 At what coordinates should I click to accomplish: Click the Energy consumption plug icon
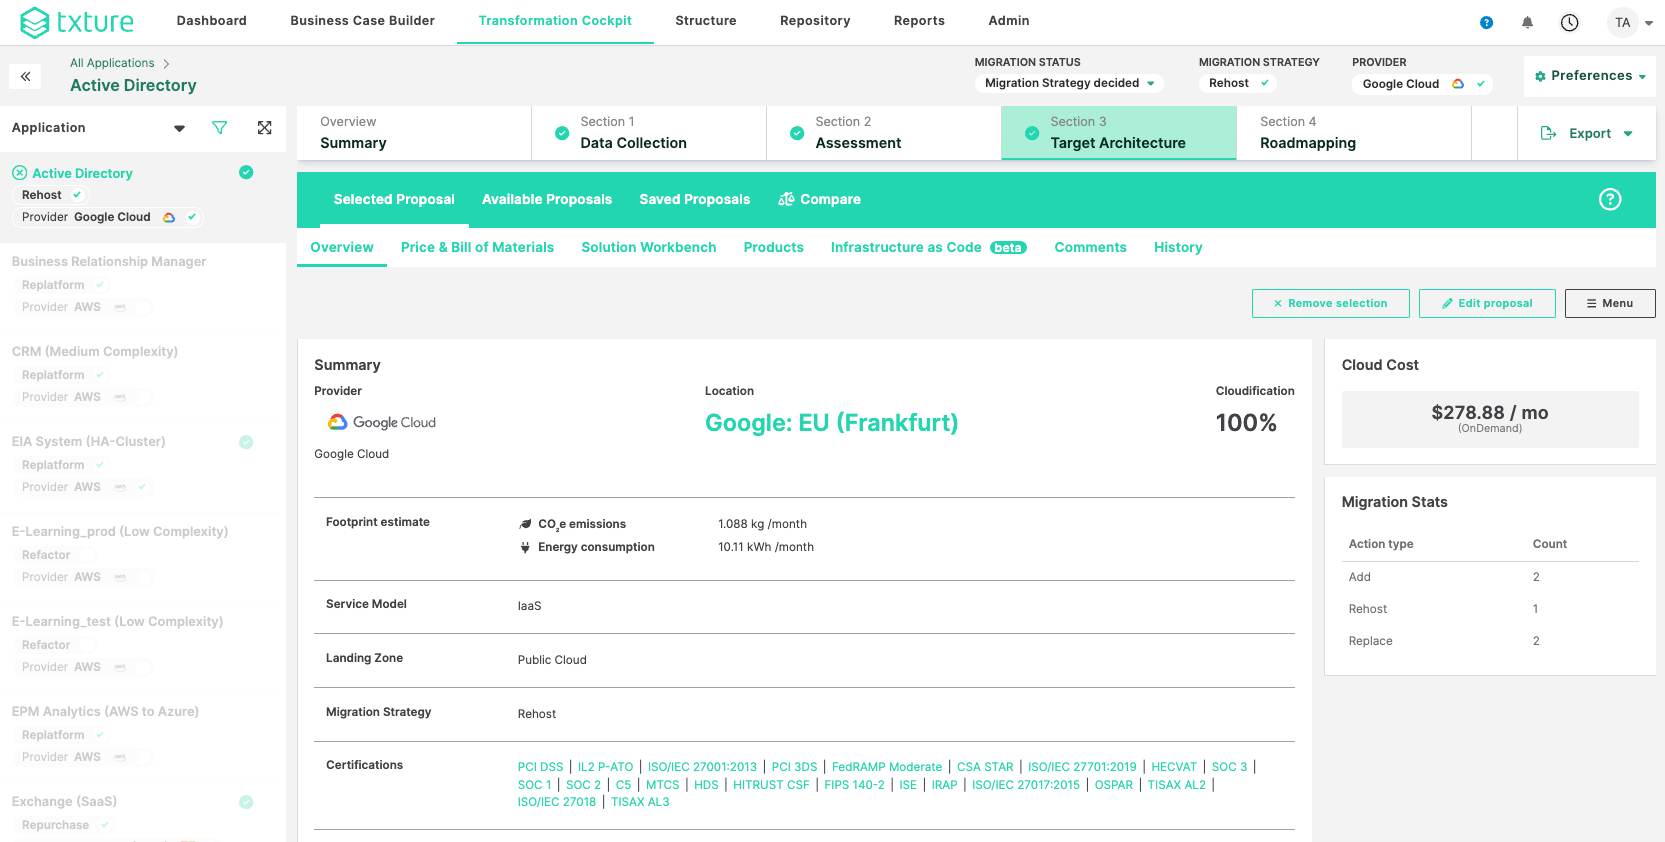pos(525,547)
